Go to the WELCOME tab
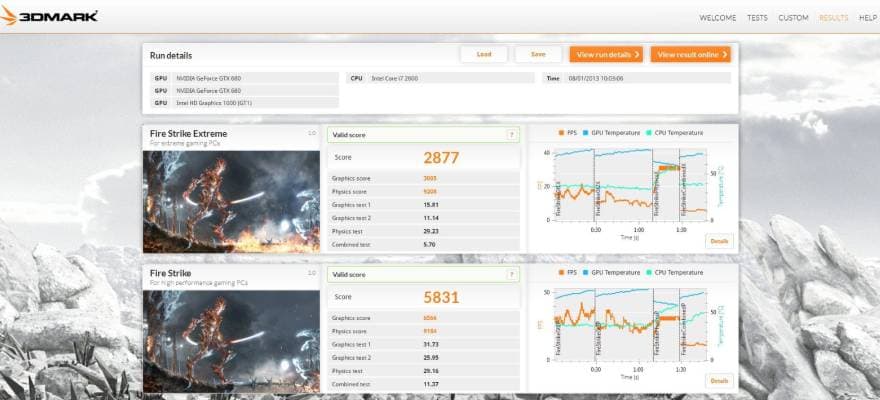The image size is (880, 400). (x=717, y=18)
